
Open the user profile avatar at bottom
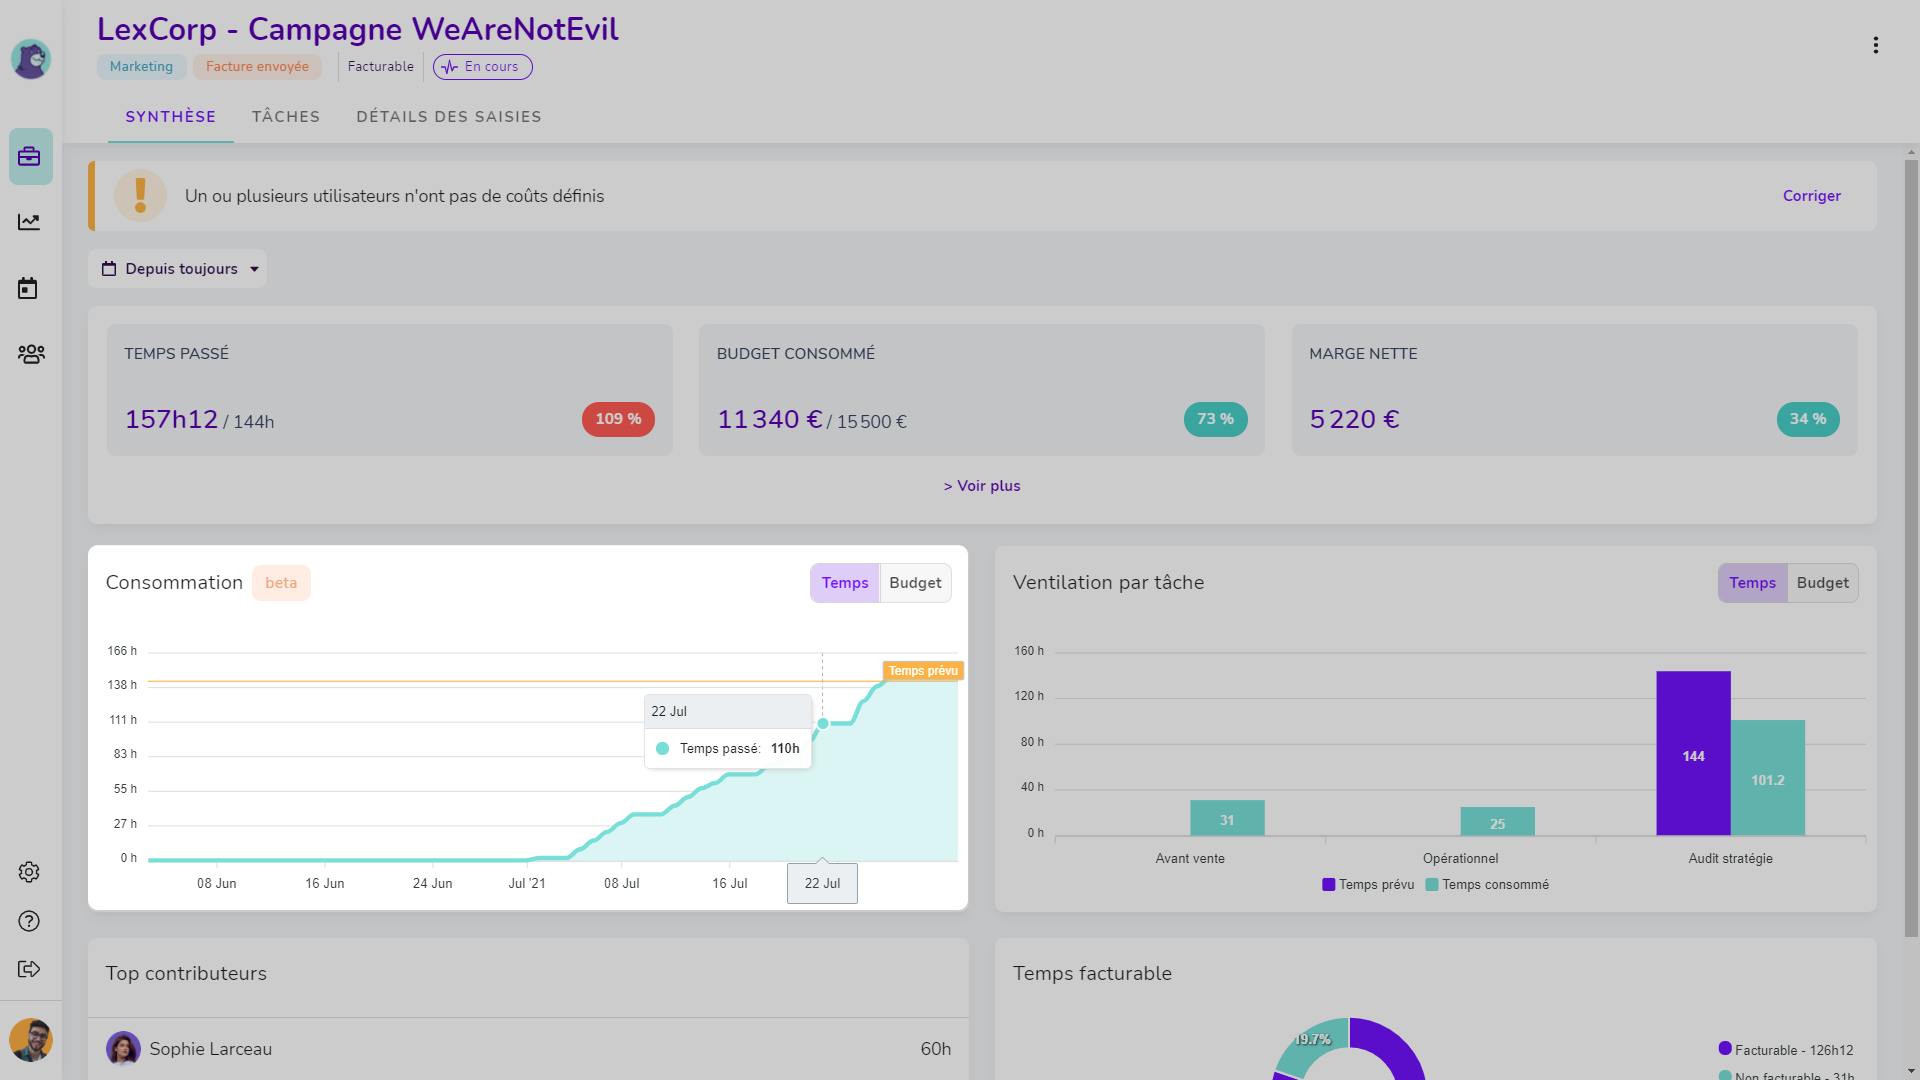[x=31, y=1040]
